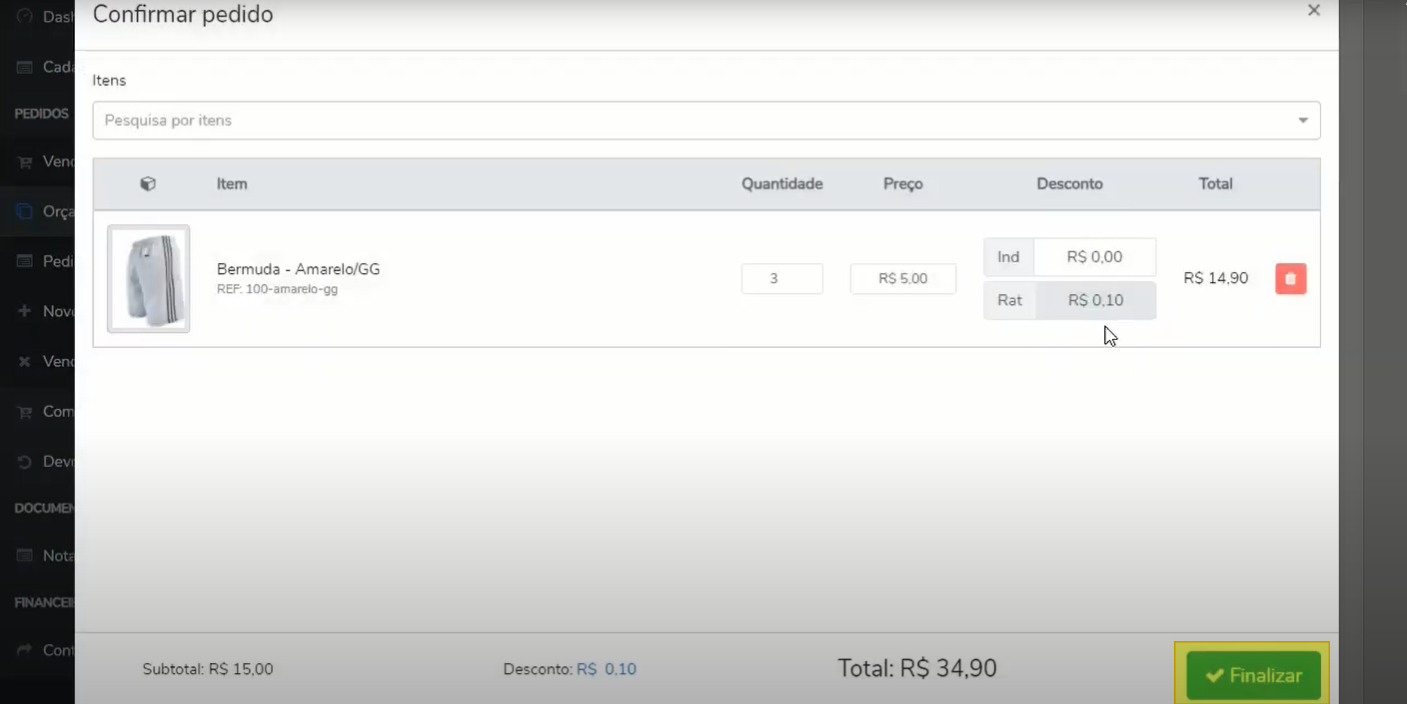Click the Novo plus icon in sidebar
This screenshot has height=704, width=1407.
24,311
